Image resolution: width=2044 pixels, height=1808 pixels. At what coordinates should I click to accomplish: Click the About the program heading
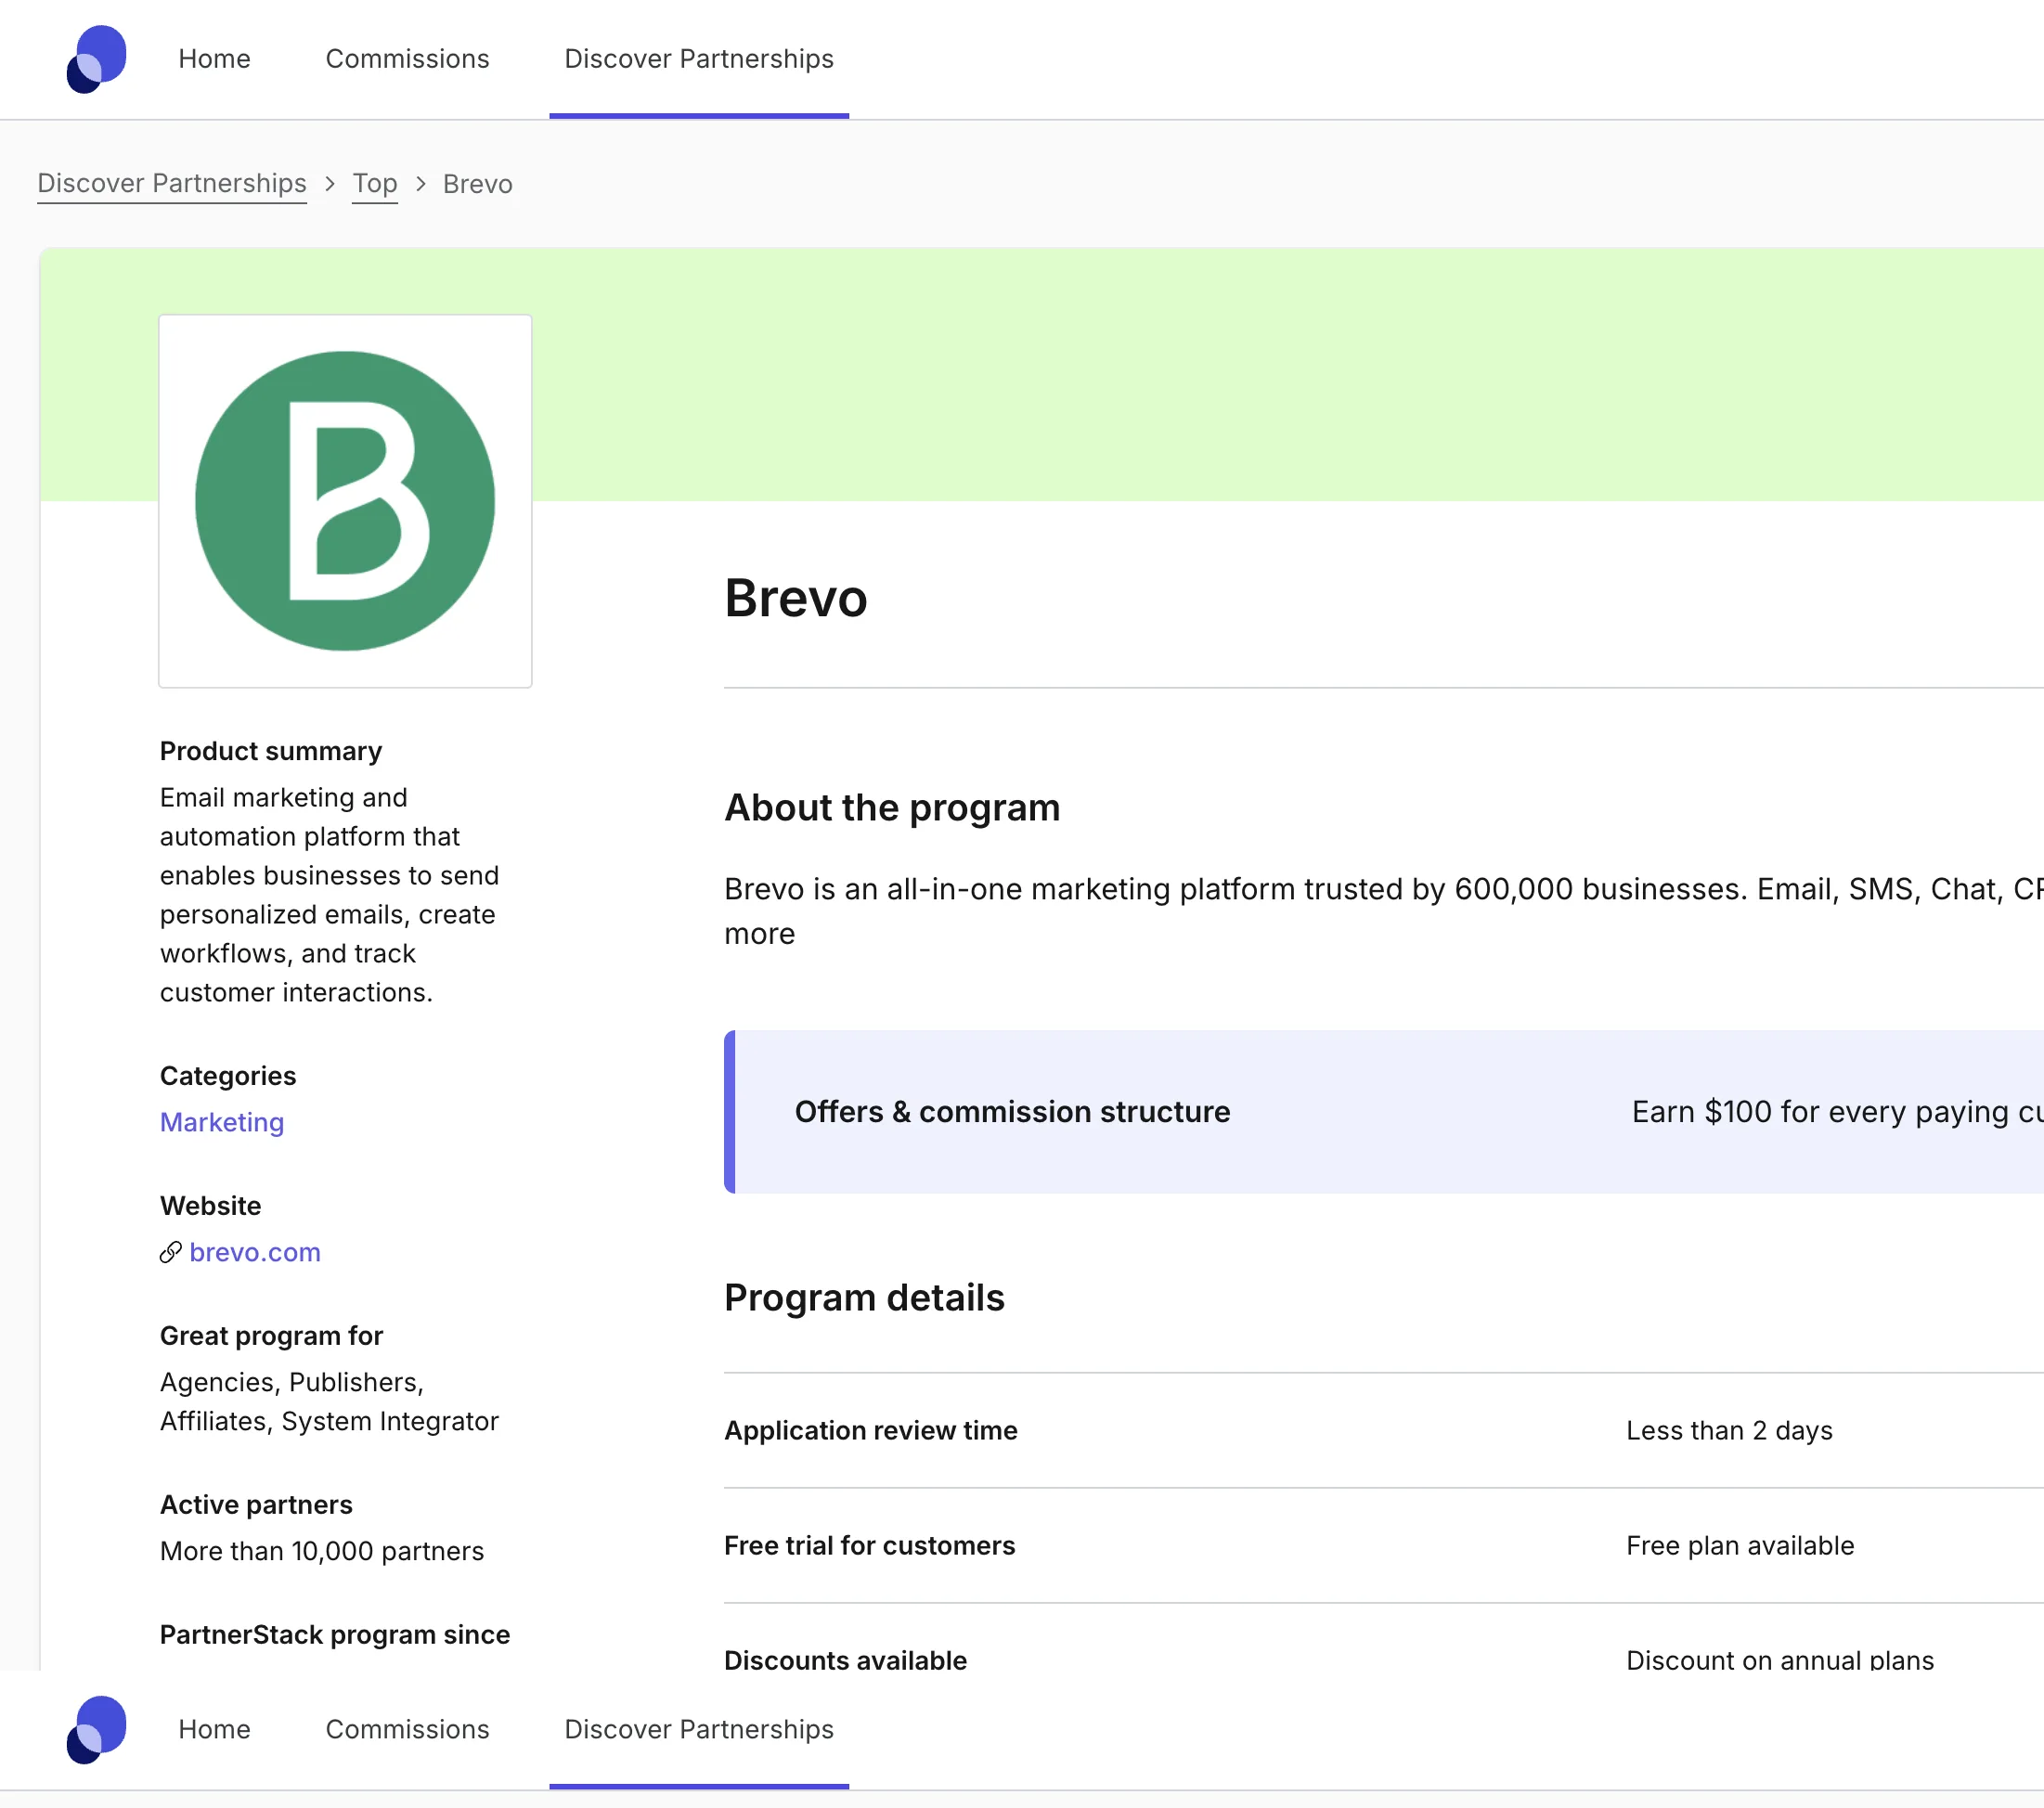pos(892,807)
